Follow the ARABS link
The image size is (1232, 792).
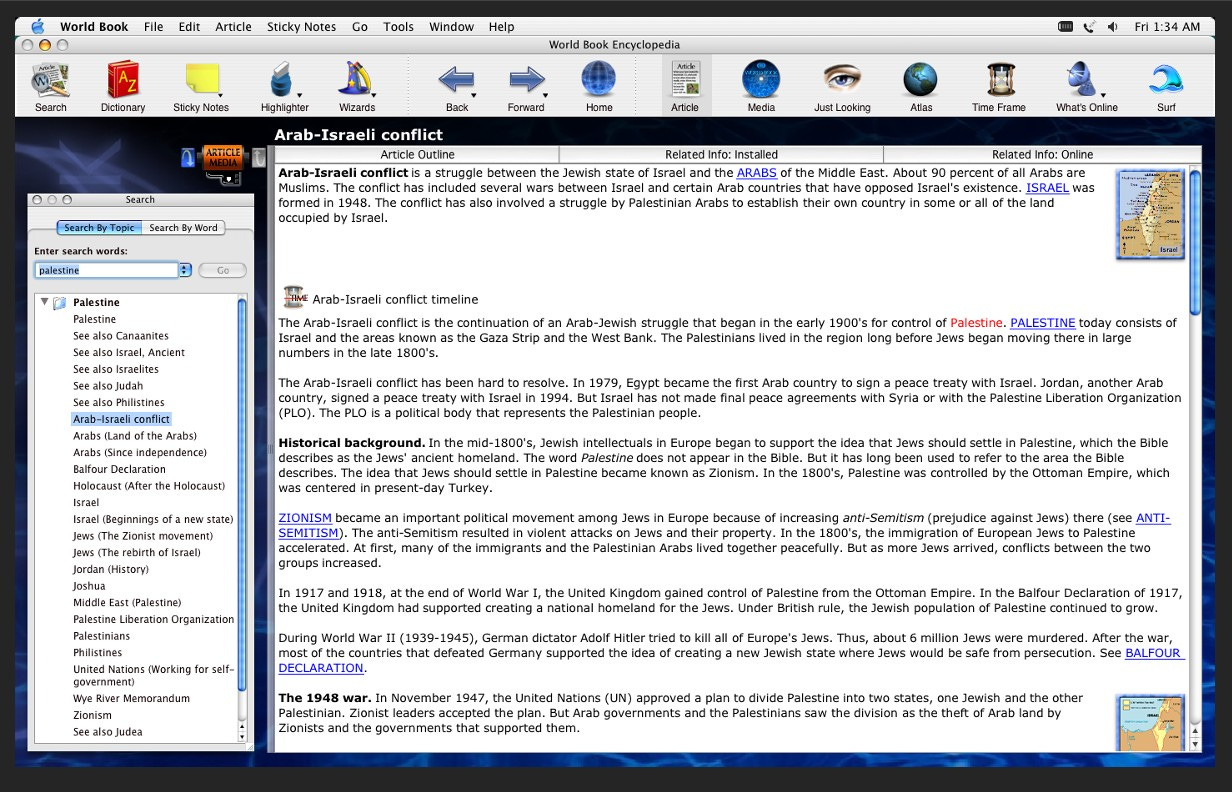(x=756, y=173)
